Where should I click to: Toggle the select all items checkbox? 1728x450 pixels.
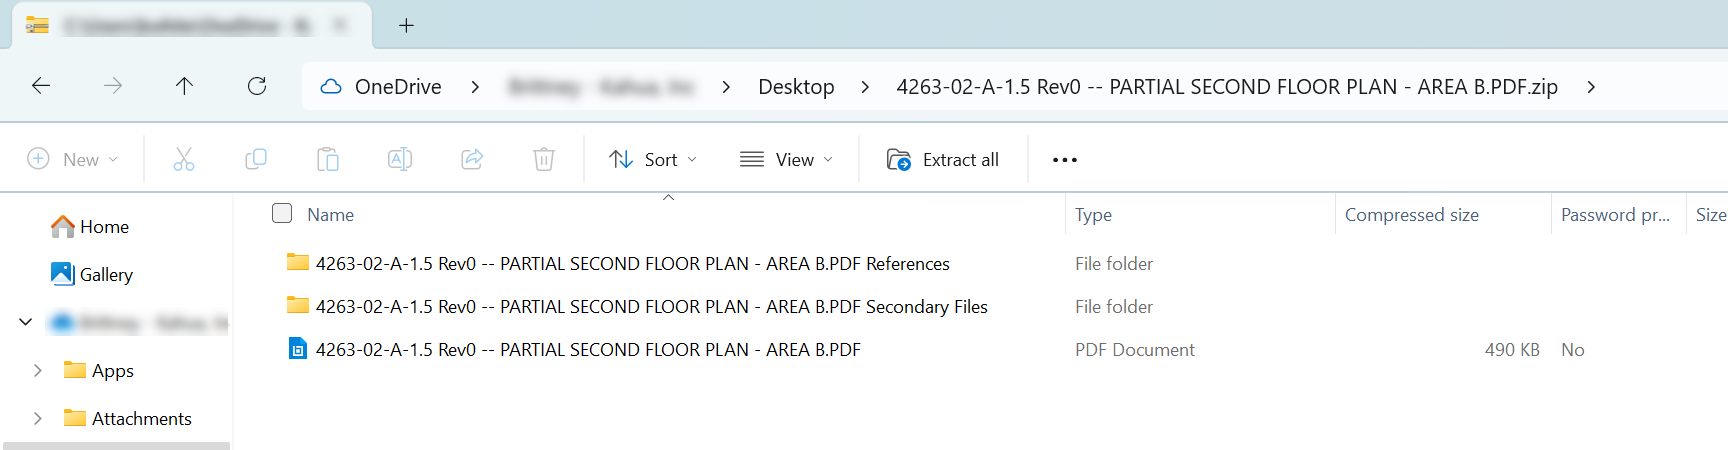coord(282,213)
